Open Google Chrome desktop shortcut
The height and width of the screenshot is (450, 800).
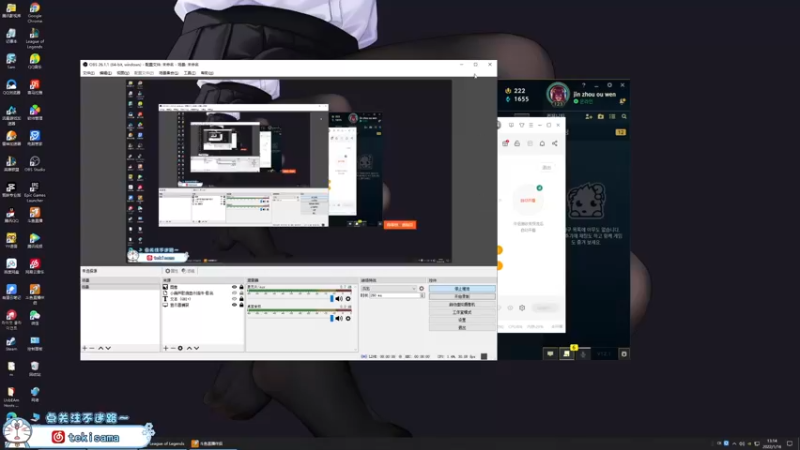coord(35,12)
